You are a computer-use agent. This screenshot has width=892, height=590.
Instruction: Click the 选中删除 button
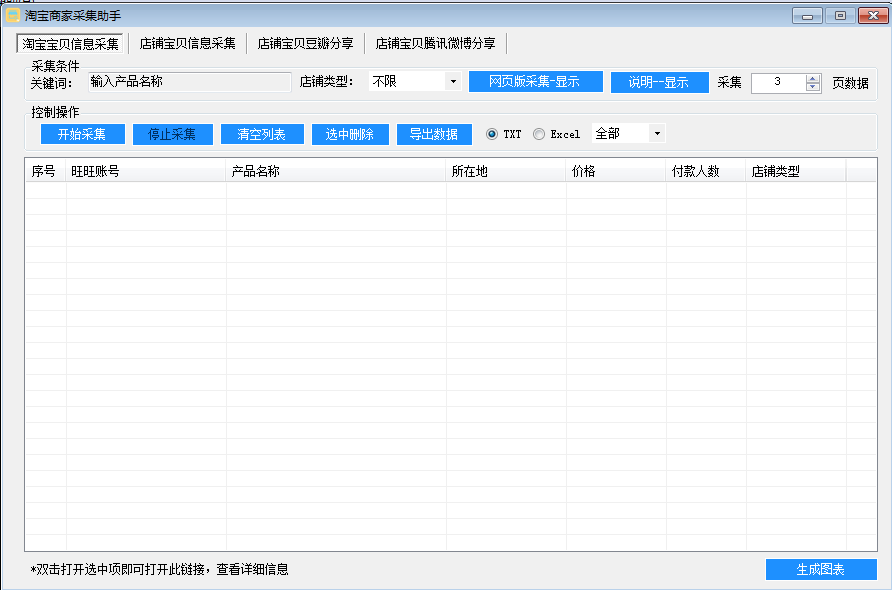(x=350, y=134)
